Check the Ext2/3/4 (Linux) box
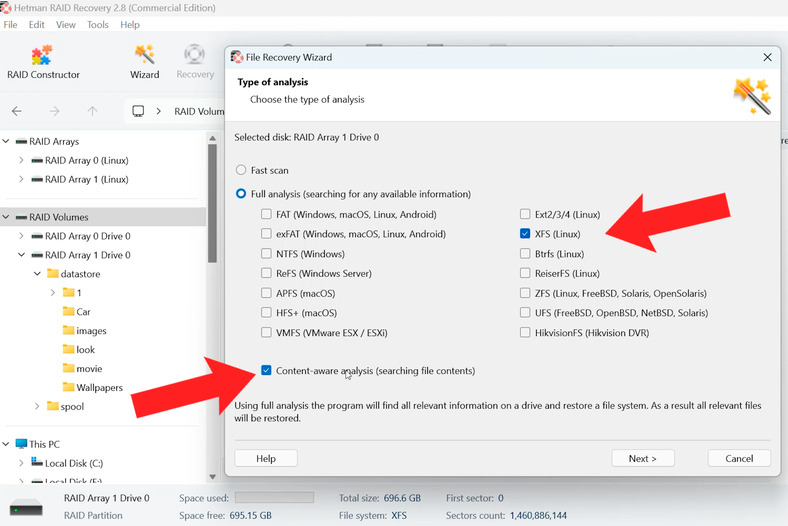 point(525,214)
